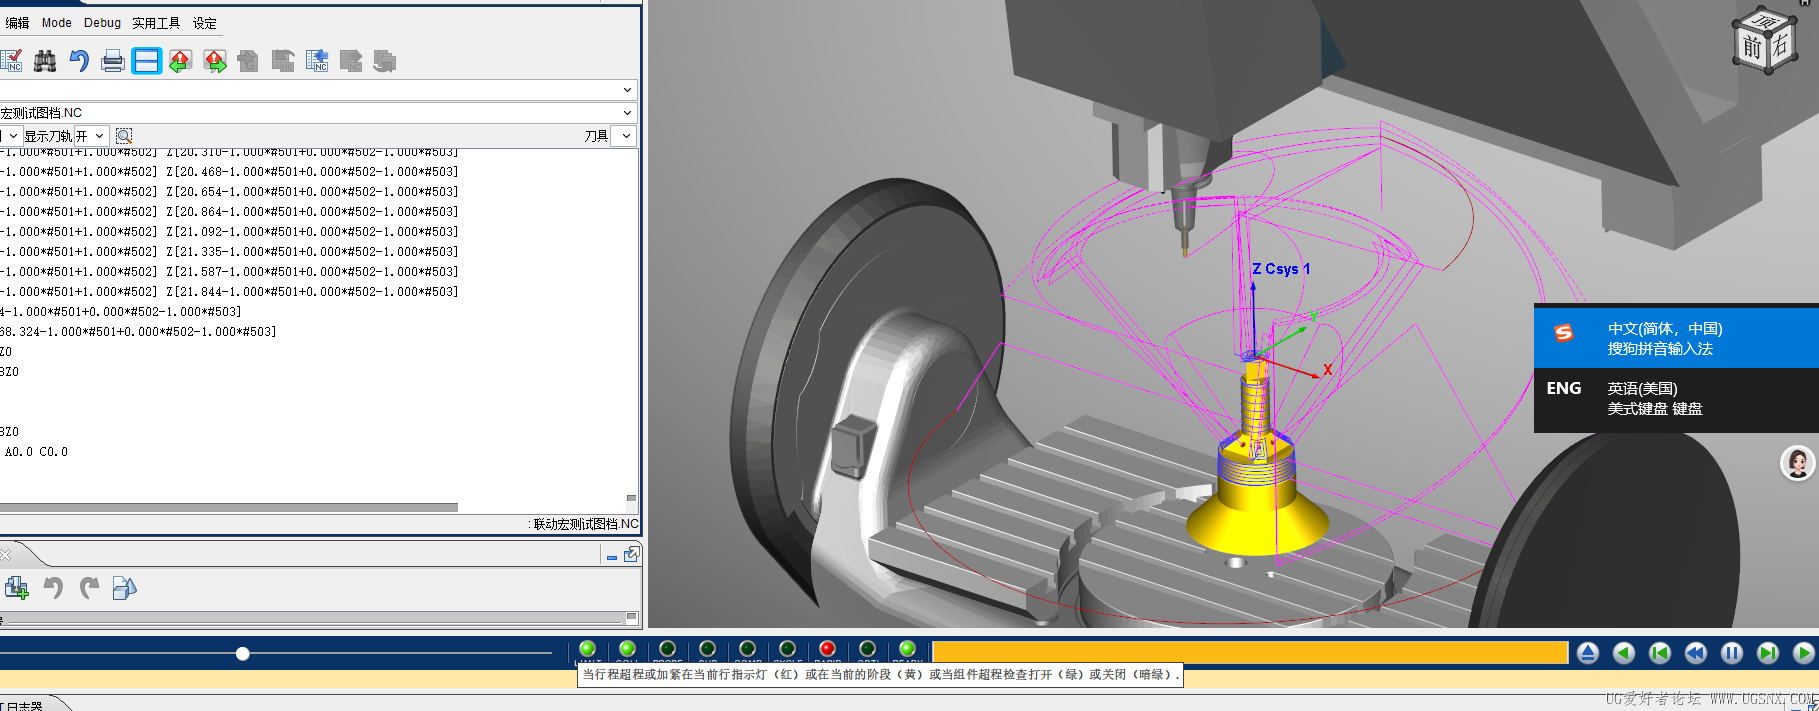Click the grey redo arrow in lower panel
1819x711 pixels.
(x=89, y=588)
